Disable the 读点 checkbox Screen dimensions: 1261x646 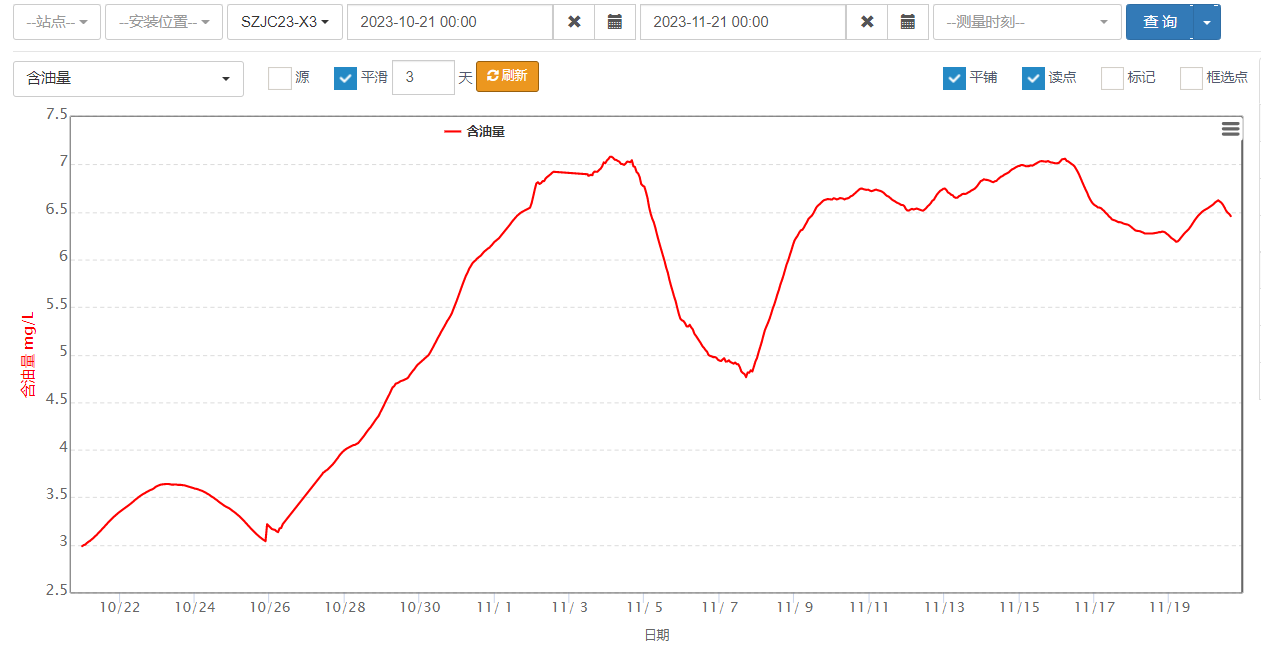1033,78
